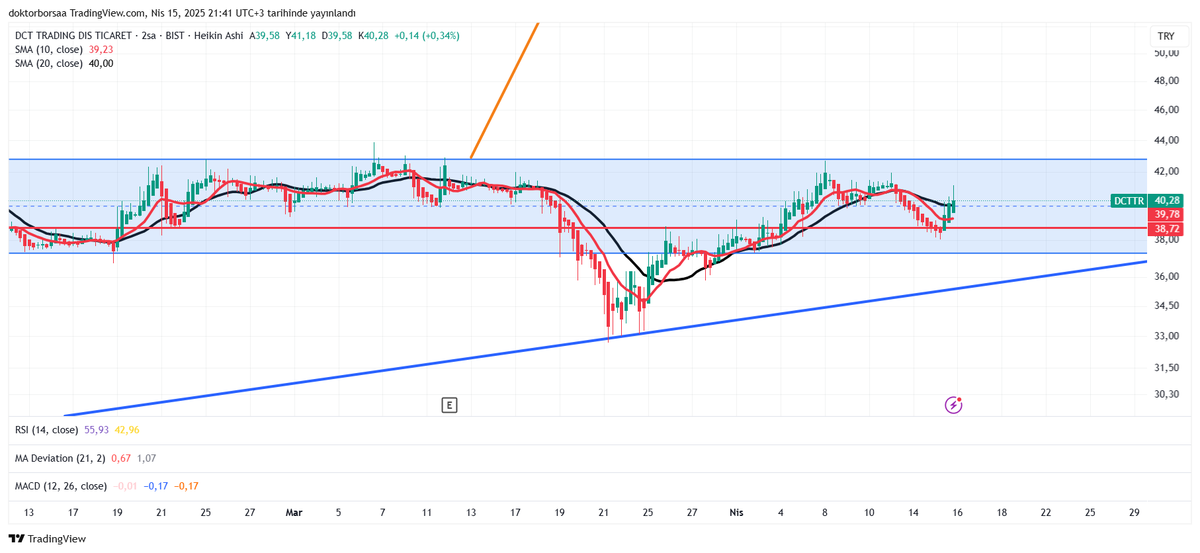Click the DCT TRADING DIS TICARET title
The height and width of the screenshot is (553, 1200).
pyautogui.click(x=75, y=35)
